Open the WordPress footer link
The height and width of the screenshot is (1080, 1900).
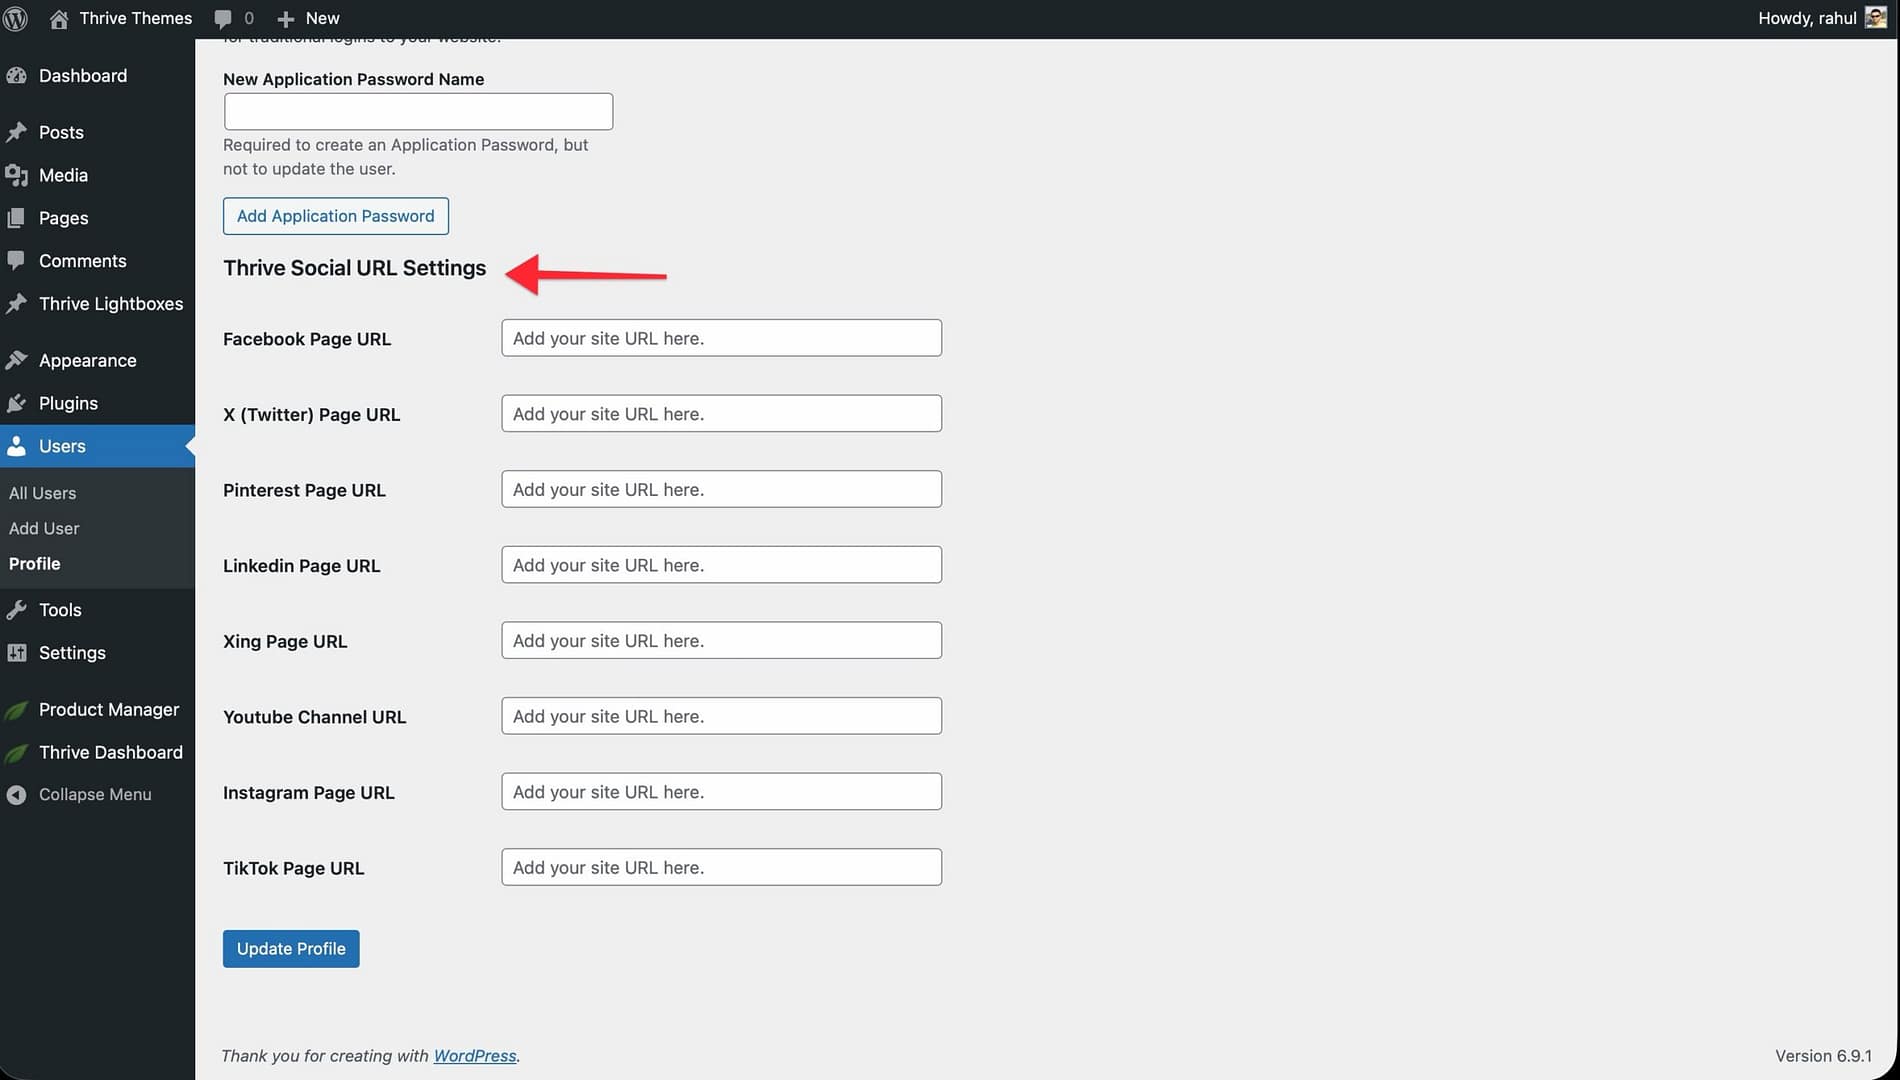click(474, 1056)
